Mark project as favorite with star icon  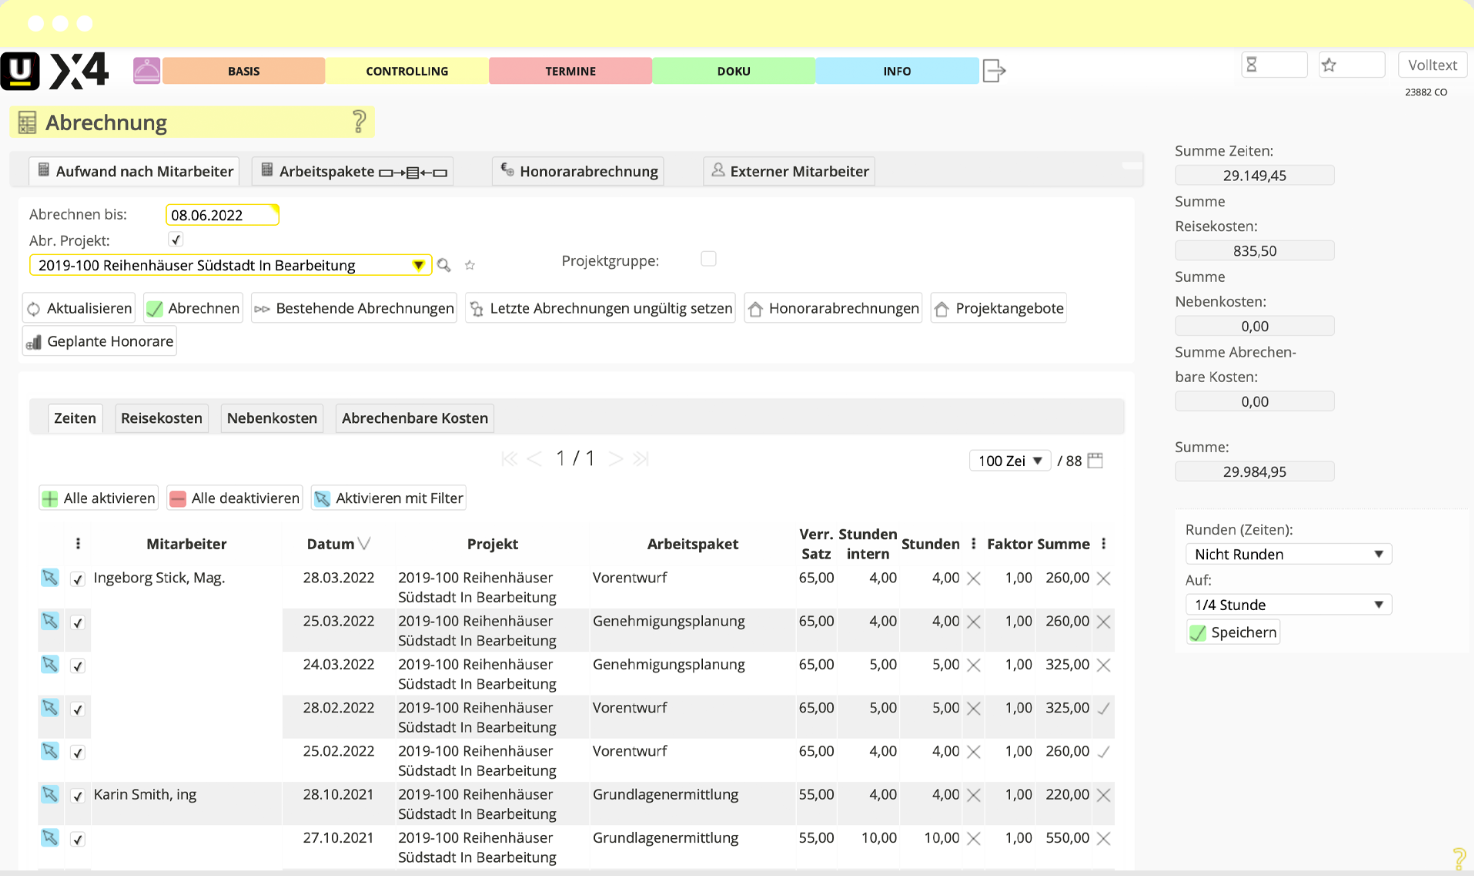pos(470,265)
